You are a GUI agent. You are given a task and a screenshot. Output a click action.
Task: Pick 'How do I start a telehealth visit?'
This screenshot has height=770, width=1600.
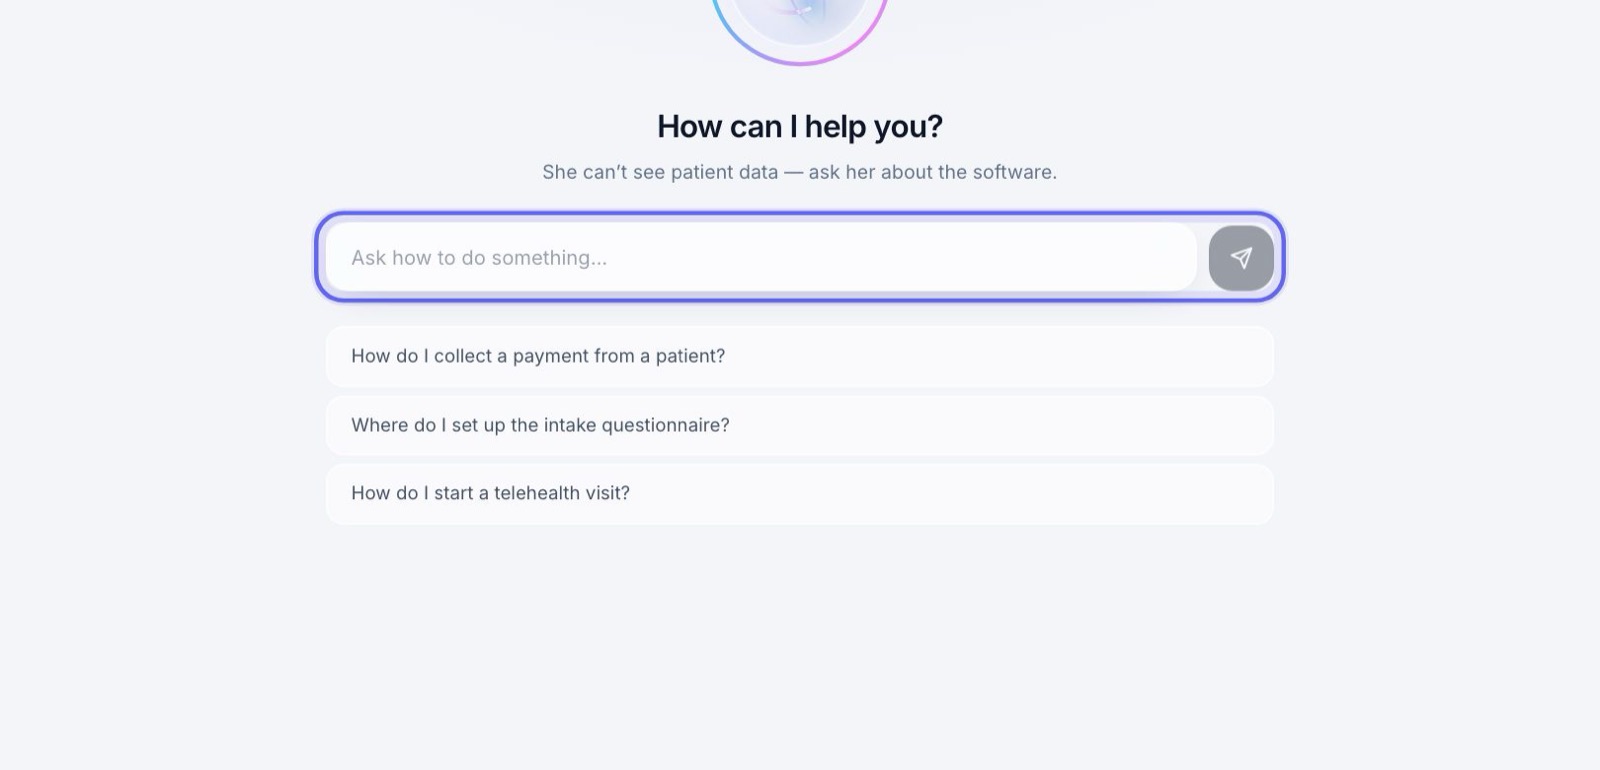[x=800, y=494]
